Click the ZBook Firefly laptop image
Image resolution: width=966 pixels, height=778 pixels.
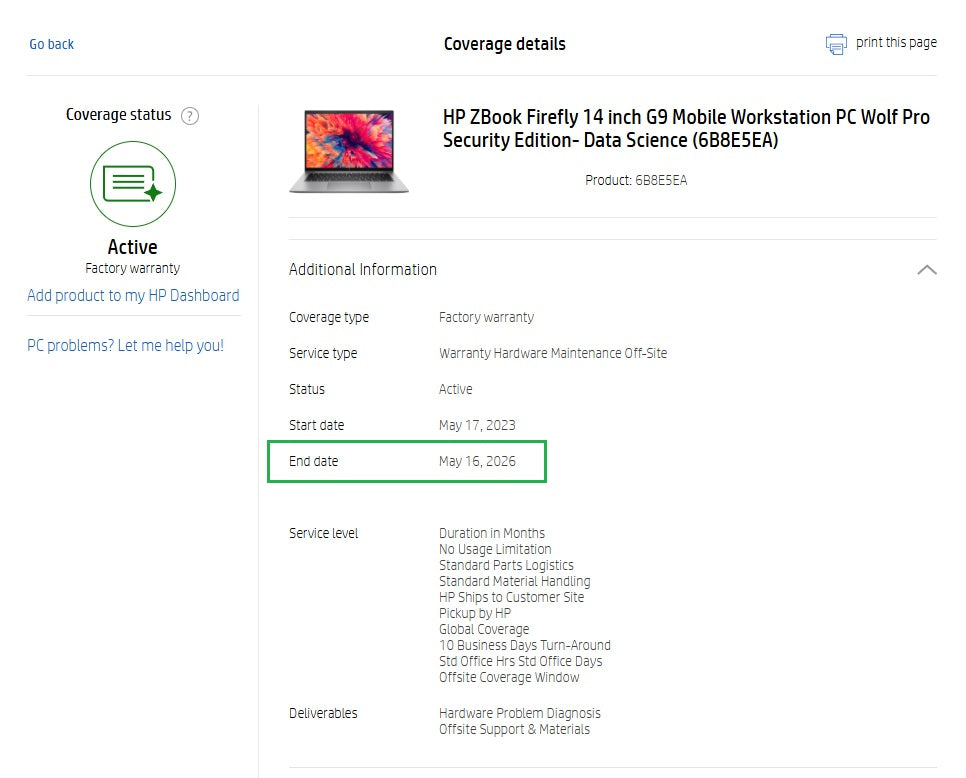tap(349, 152)
